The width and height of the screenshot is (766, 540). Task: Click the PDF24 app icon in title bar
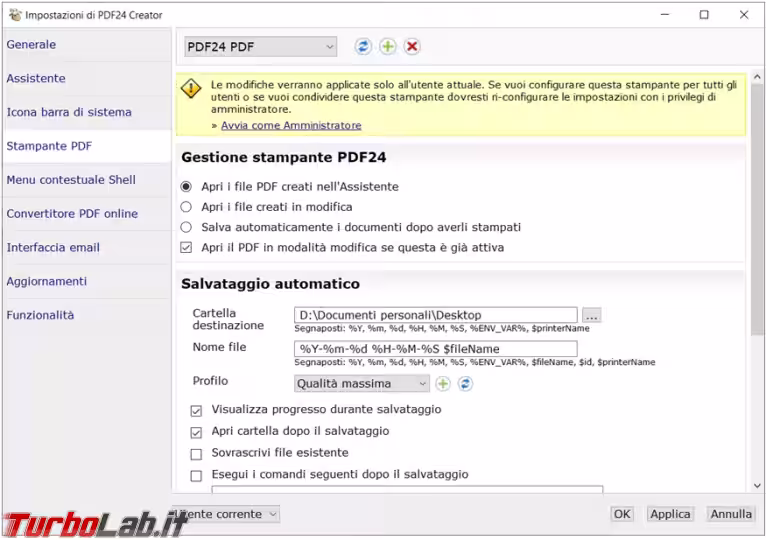pos(16,15)
